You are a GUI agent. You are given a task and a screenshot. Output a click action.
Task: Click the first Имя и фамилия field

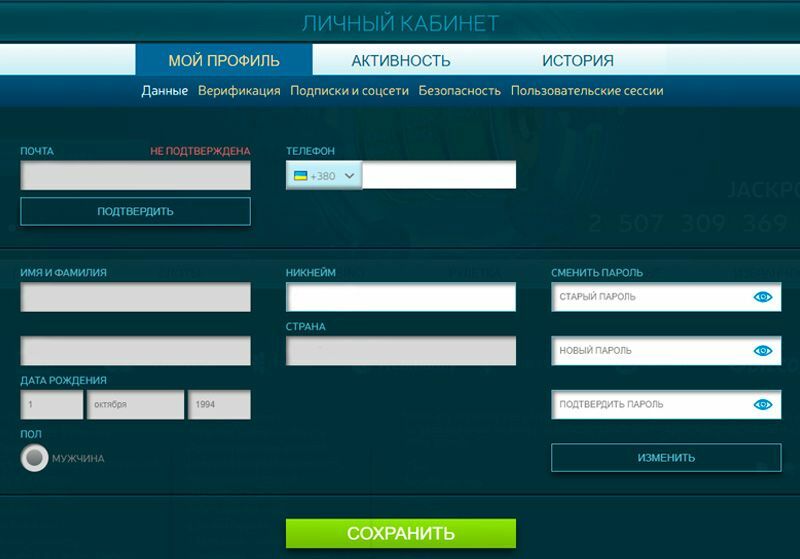135,297
